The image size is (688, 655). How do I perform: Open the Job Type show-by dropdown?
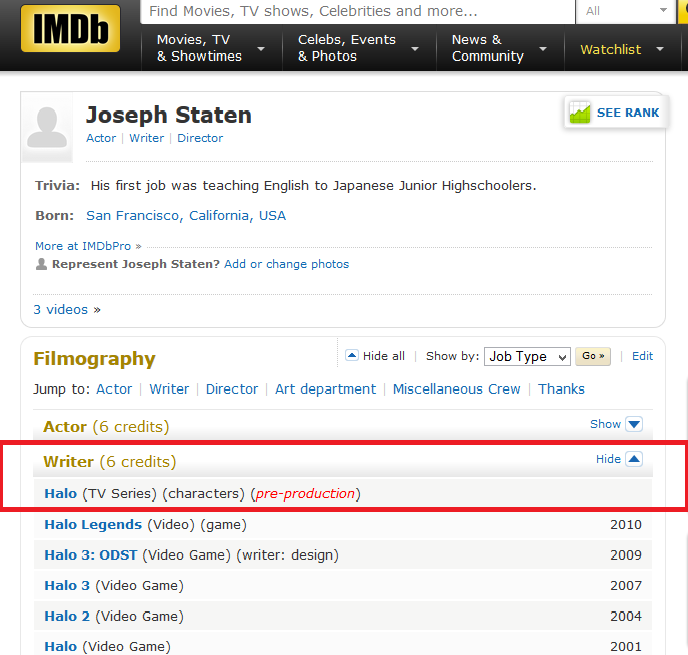527,356
